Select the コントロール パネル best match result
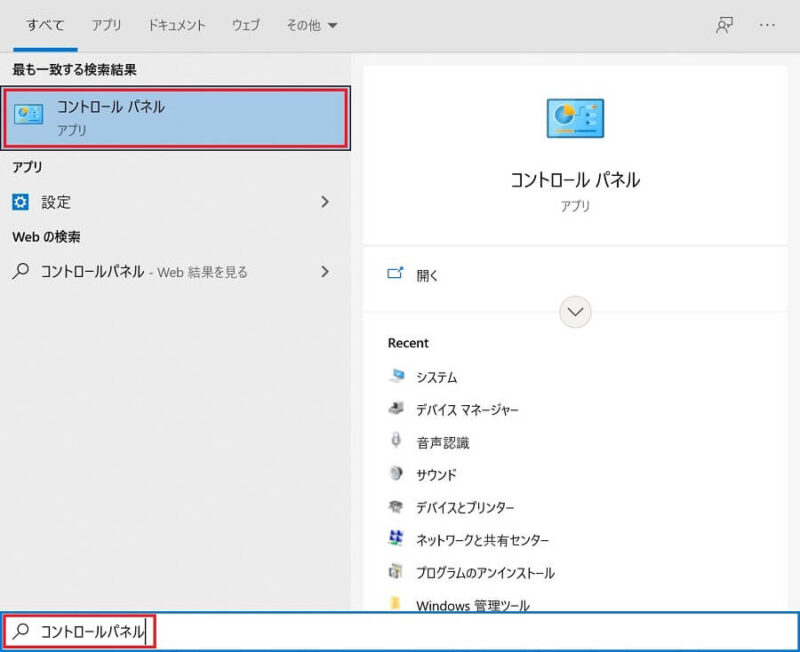 (176, 118)
